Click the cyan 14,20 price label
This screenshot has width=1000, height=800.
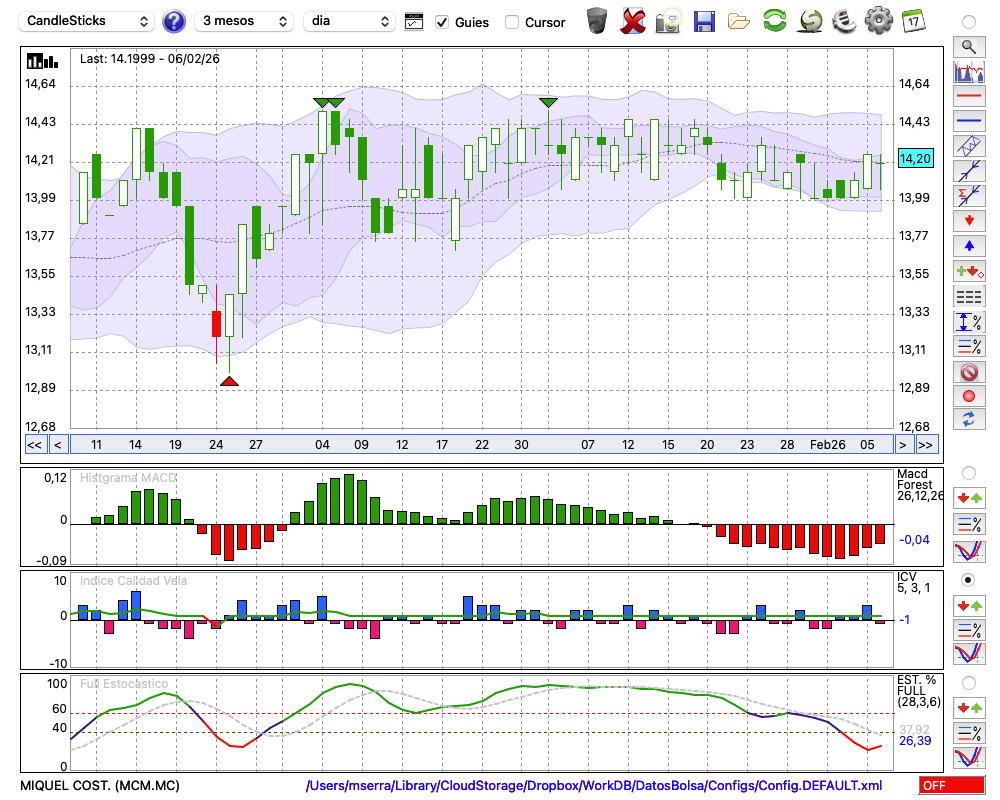point(915,159)
